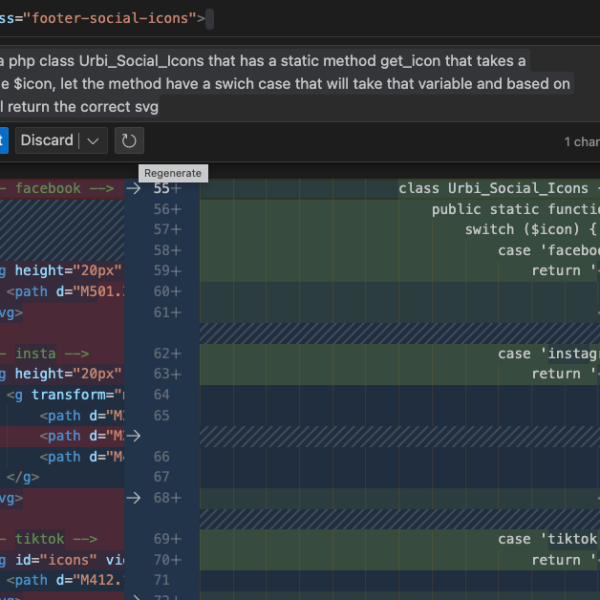Revert change with arrow beside line 68
Screen dimensions: 600x600
point(134,498)
